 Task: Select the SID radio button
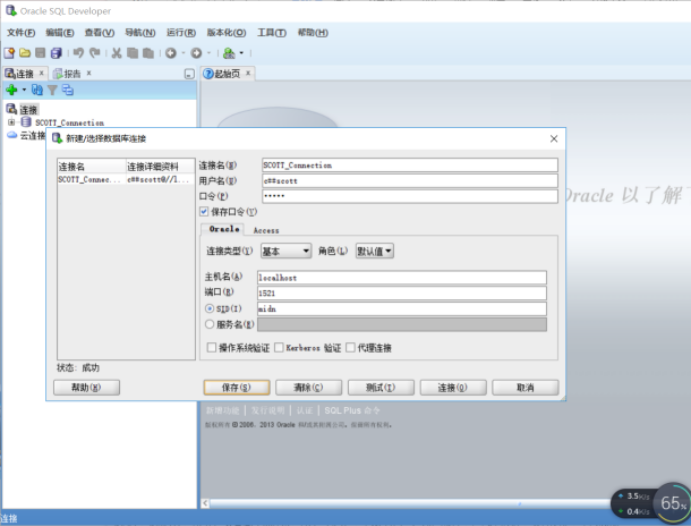(210, 308)
